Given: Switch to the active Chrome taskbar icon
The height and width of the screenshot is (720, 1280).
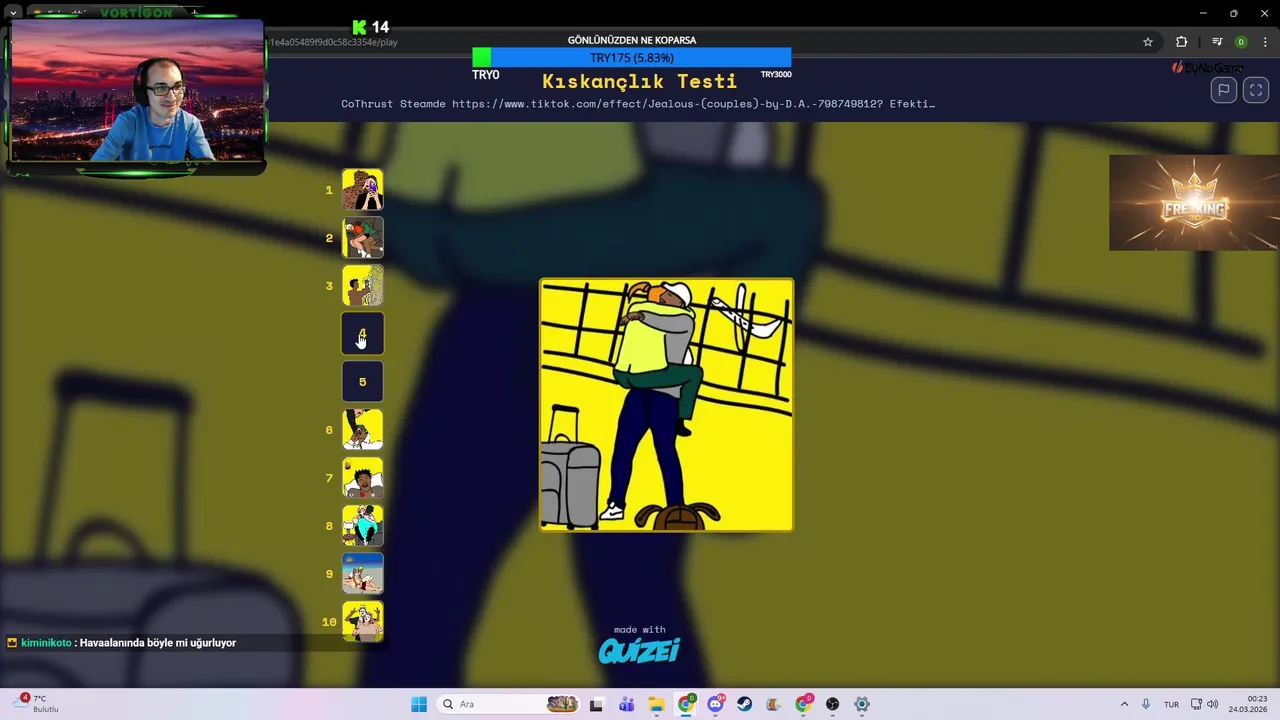Looking at the screenshot, I should [x=686, y=704].
